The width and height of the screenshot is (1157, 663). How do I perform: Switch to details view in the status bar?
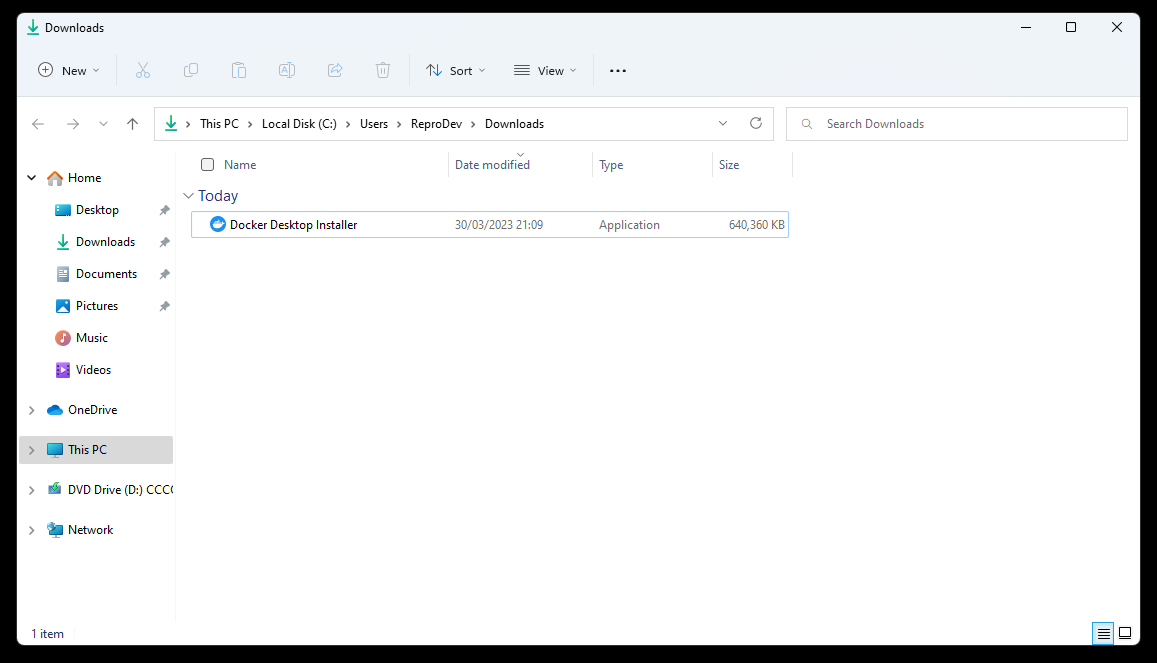[1102, 633]
